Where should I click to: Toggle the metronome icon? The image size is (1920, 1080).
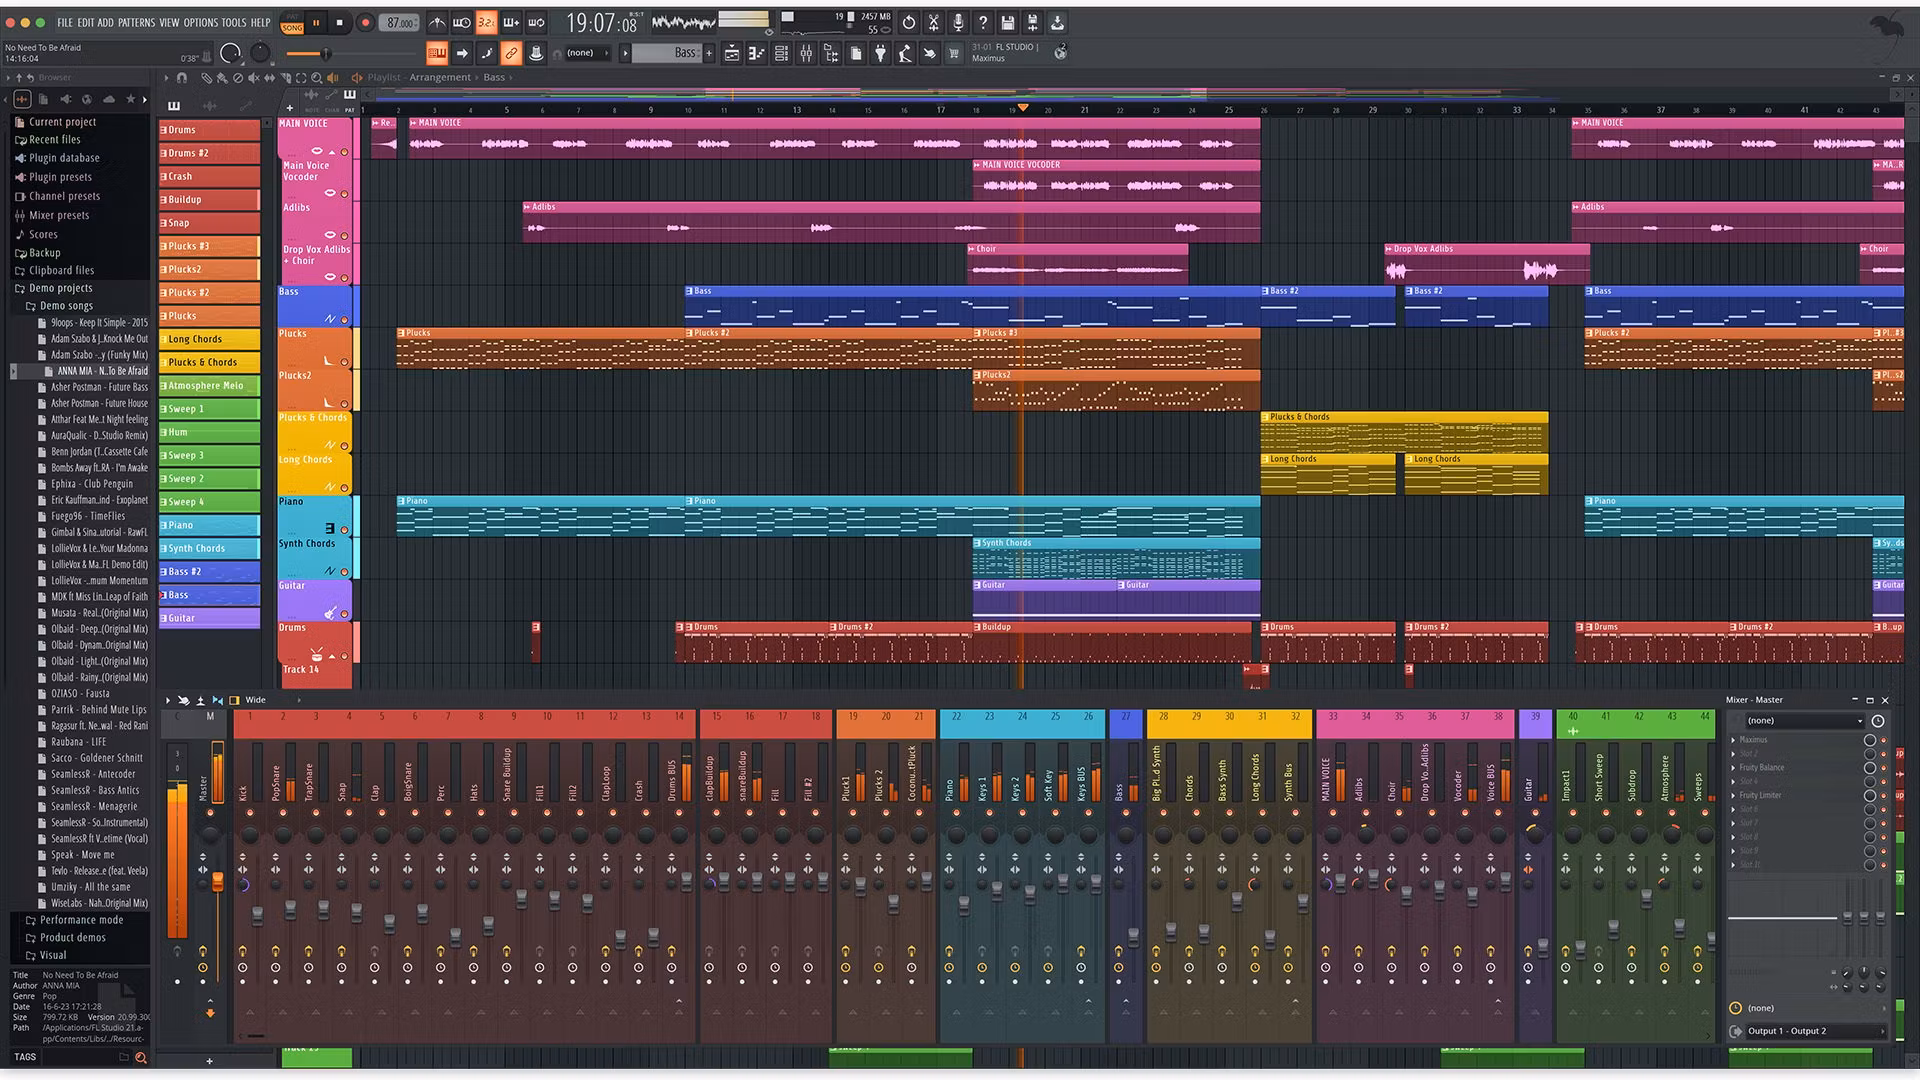tap(438, 22)
